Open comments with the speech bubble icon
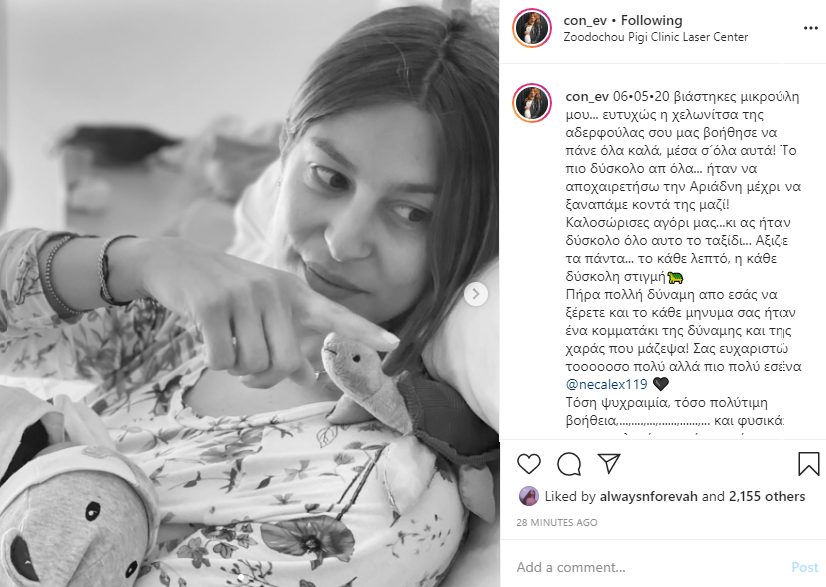 click(x=569, y=464)
